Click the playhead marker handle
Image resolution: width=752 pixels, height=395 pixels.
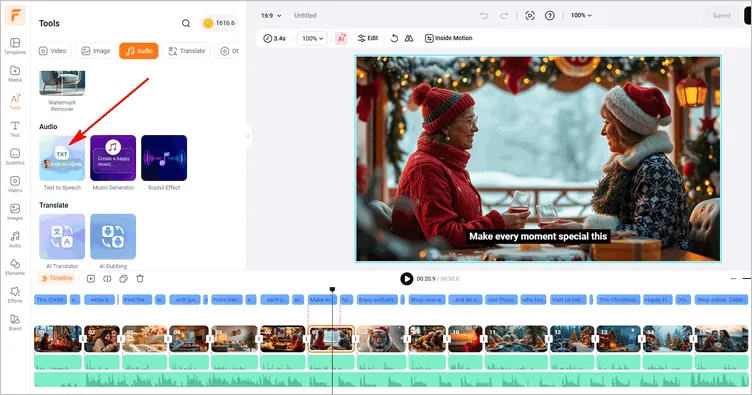332,290
